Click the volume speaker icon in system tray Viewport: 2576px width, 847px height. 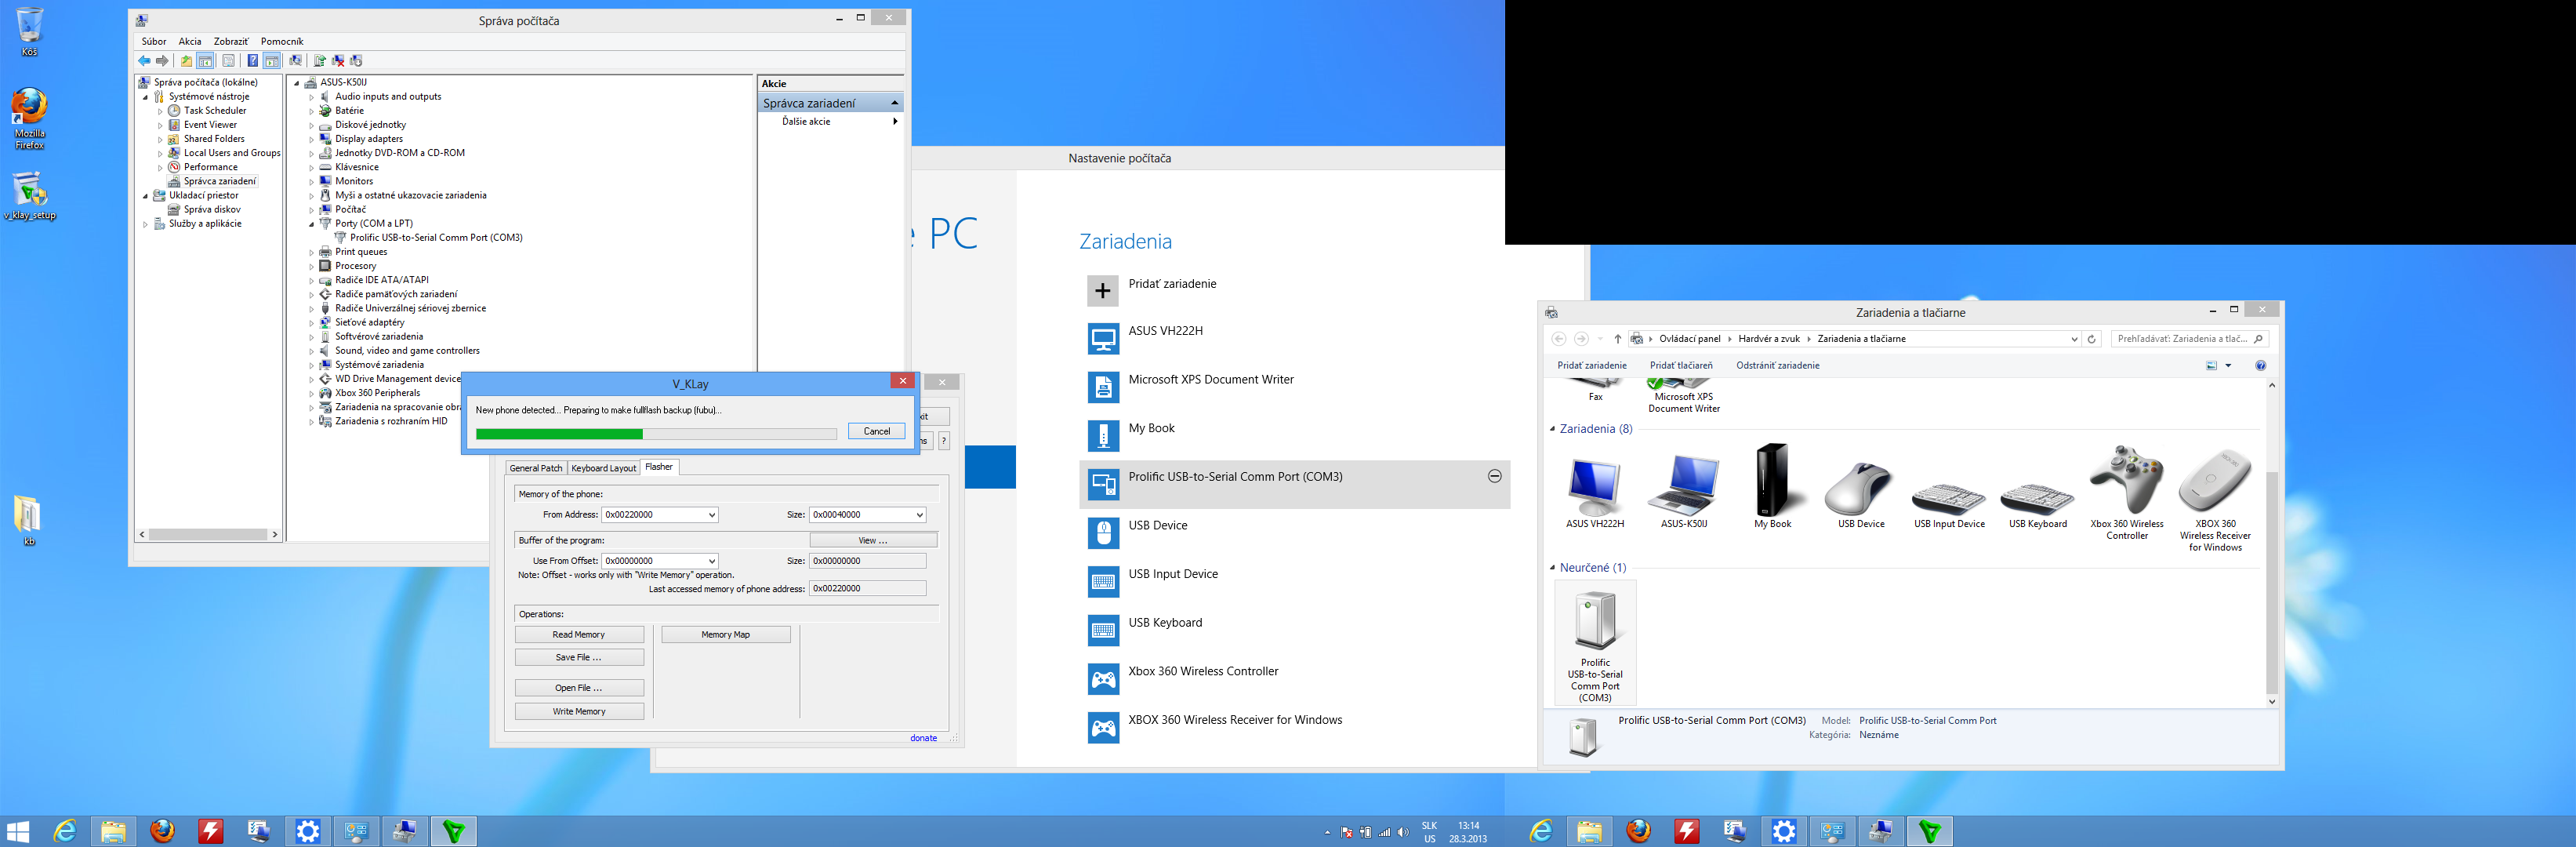pyautogui.click(x=1402, y=832)
